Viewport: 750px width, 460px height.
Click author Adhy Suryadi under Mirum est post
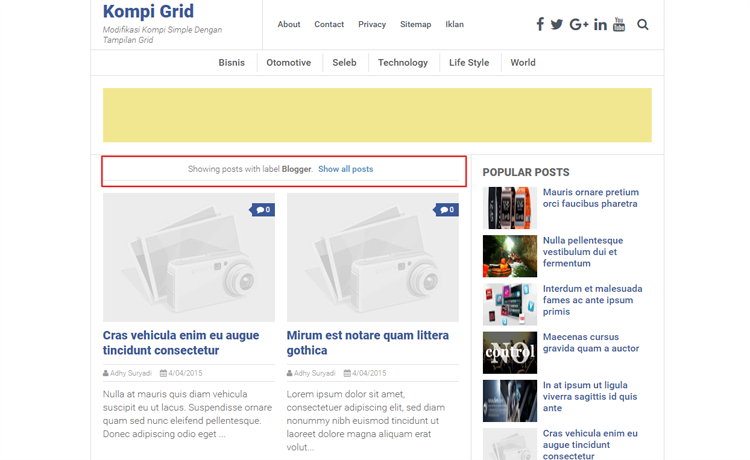pos(311,373)
